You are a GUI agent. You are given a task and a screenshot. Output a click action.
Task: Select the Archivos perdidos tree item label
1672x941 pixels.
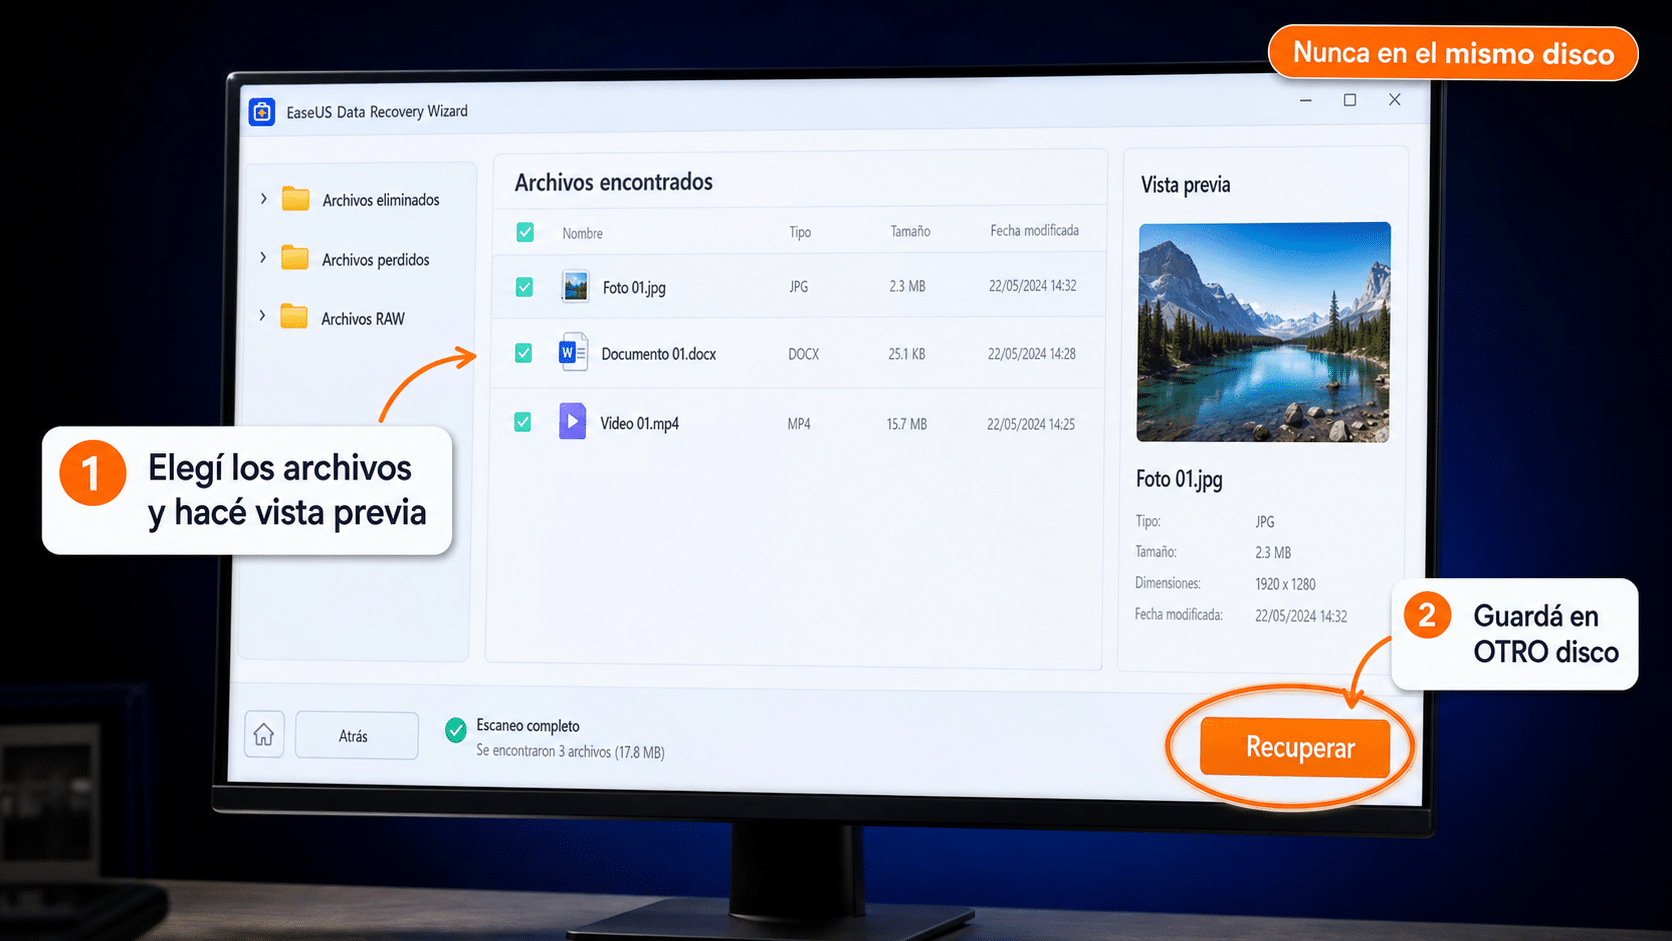tap(375, 260)
